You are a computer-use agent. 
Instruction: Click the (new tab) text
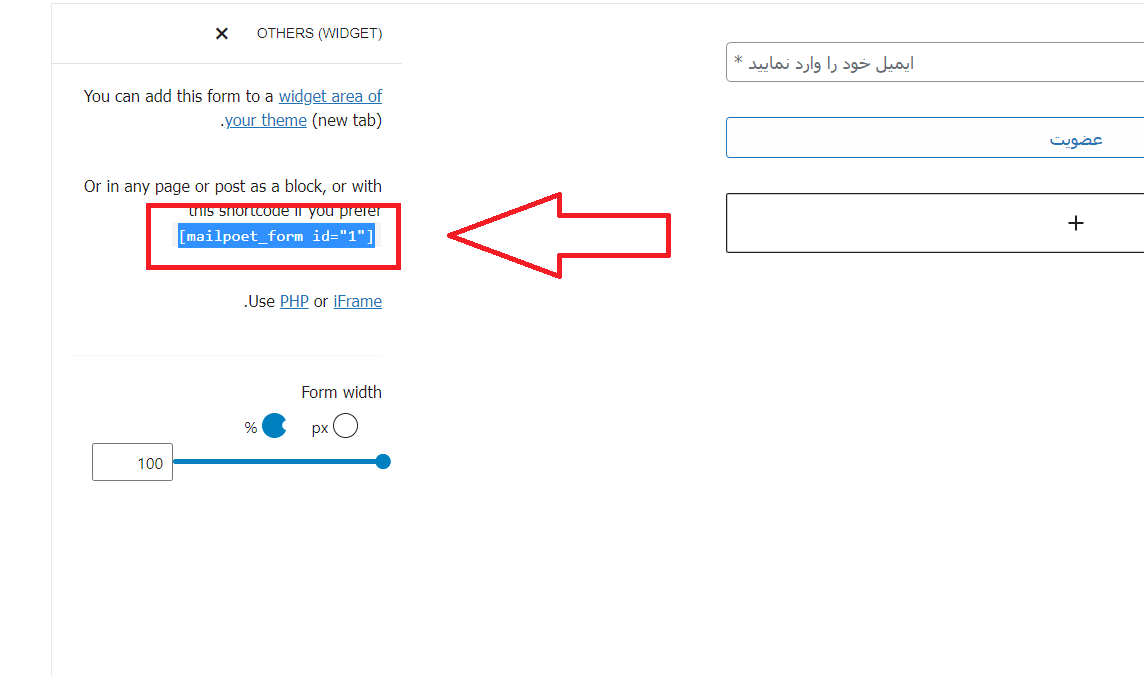(347, 120)
